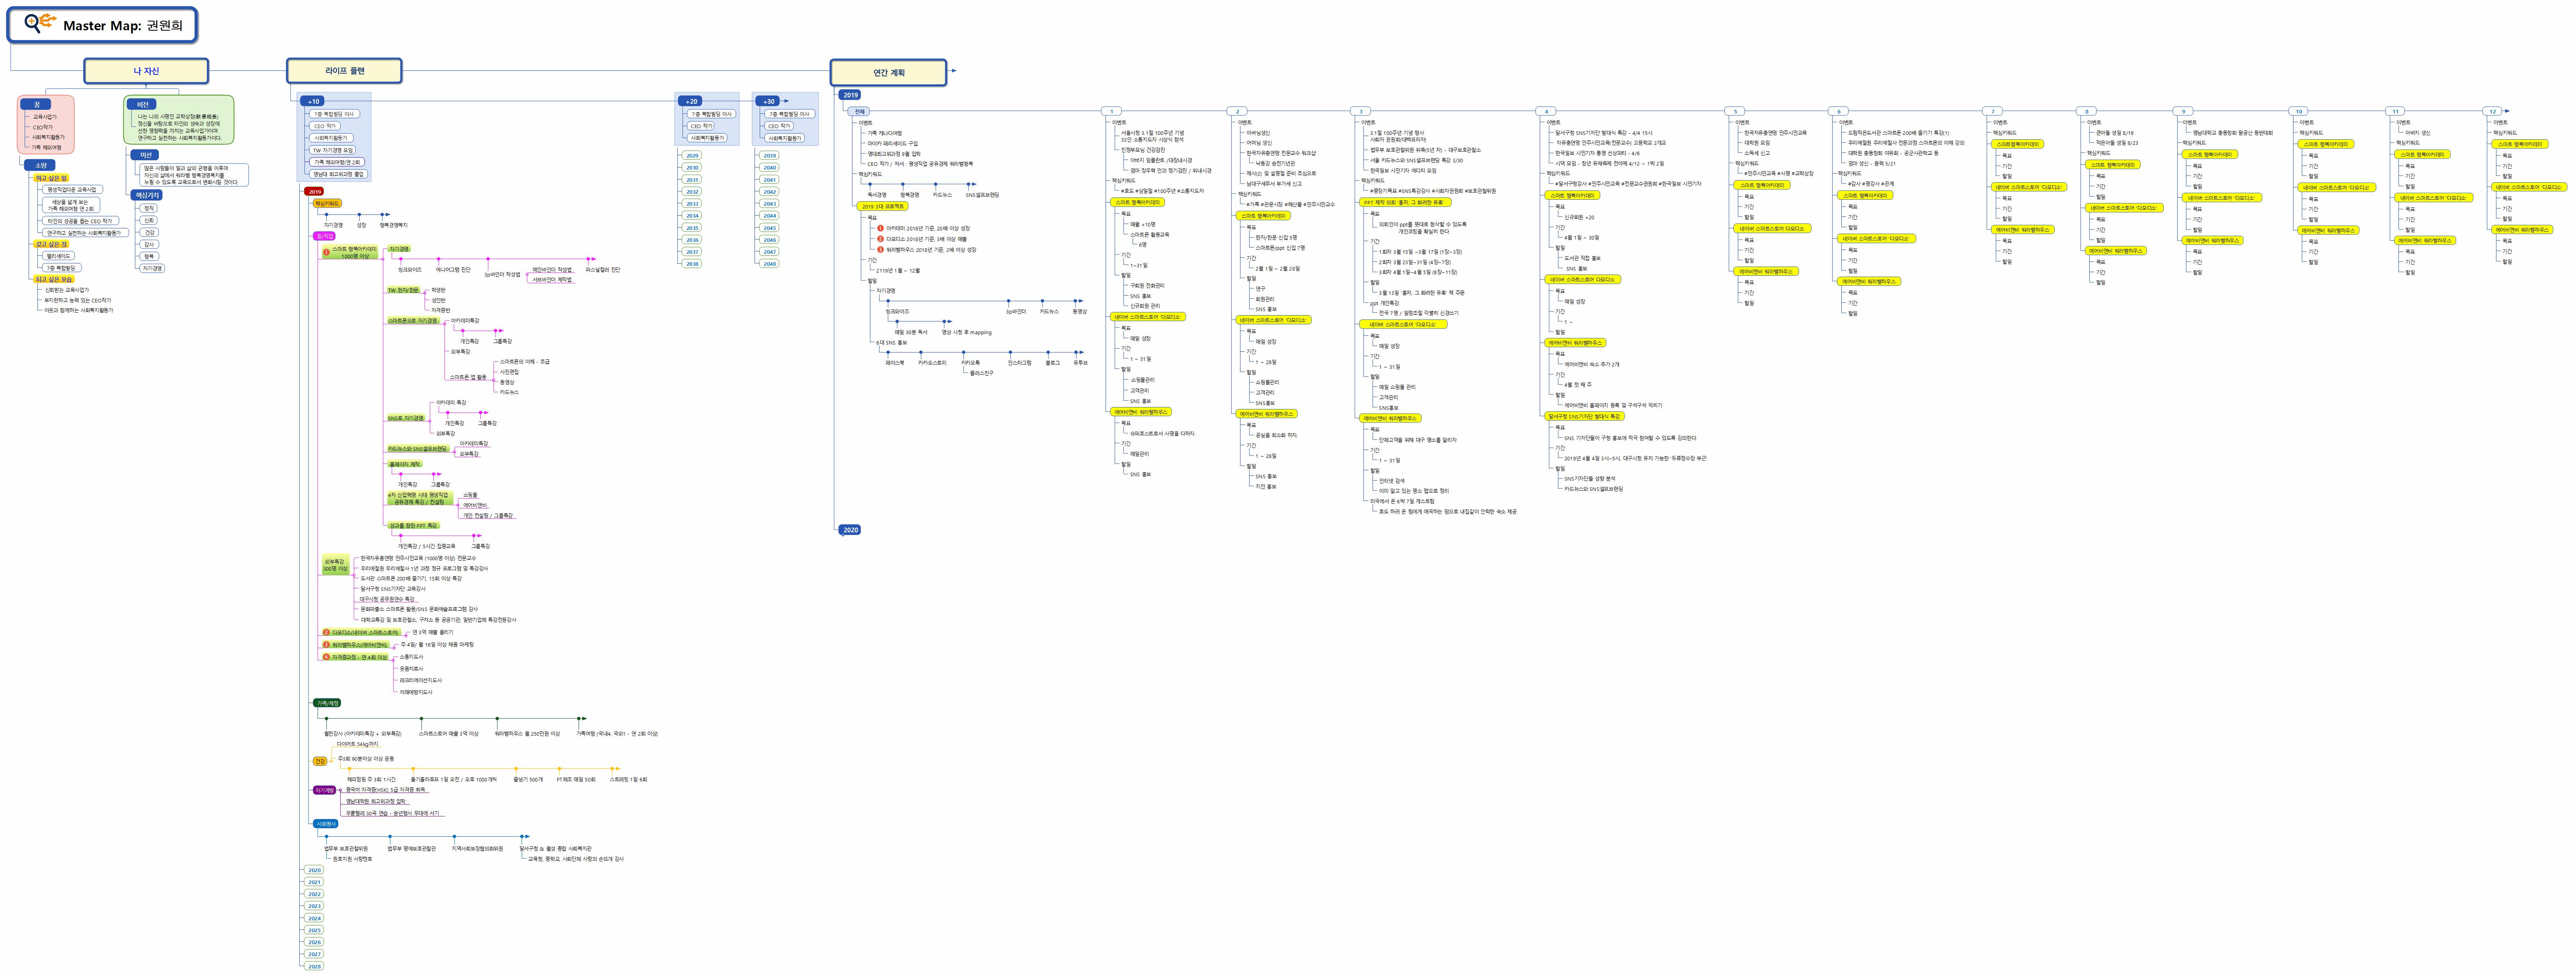Click the dark green 가족/재정 topic
The height and width of the screenshot is (976, 2576).
327,703
